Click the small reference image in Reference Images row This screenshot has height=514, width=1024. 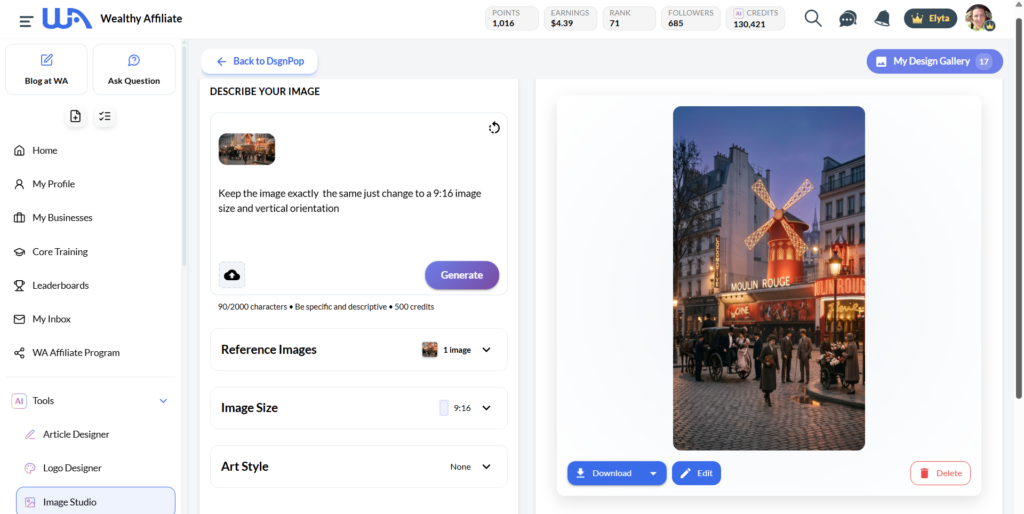click(430, 349)
